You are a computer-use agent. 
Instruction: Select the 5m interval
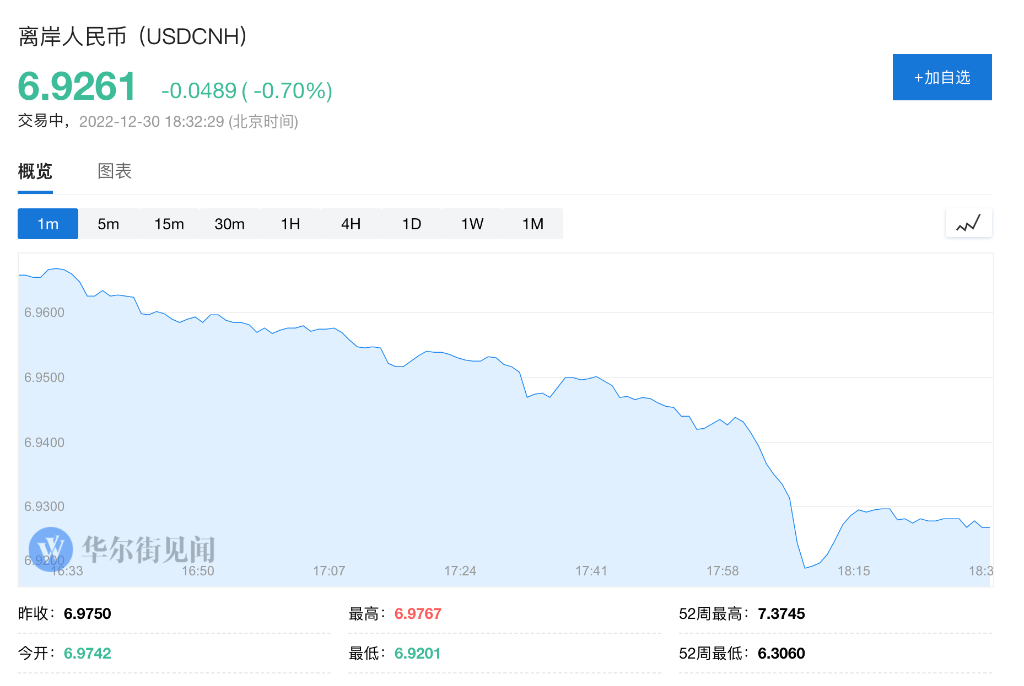pos(108,224)
